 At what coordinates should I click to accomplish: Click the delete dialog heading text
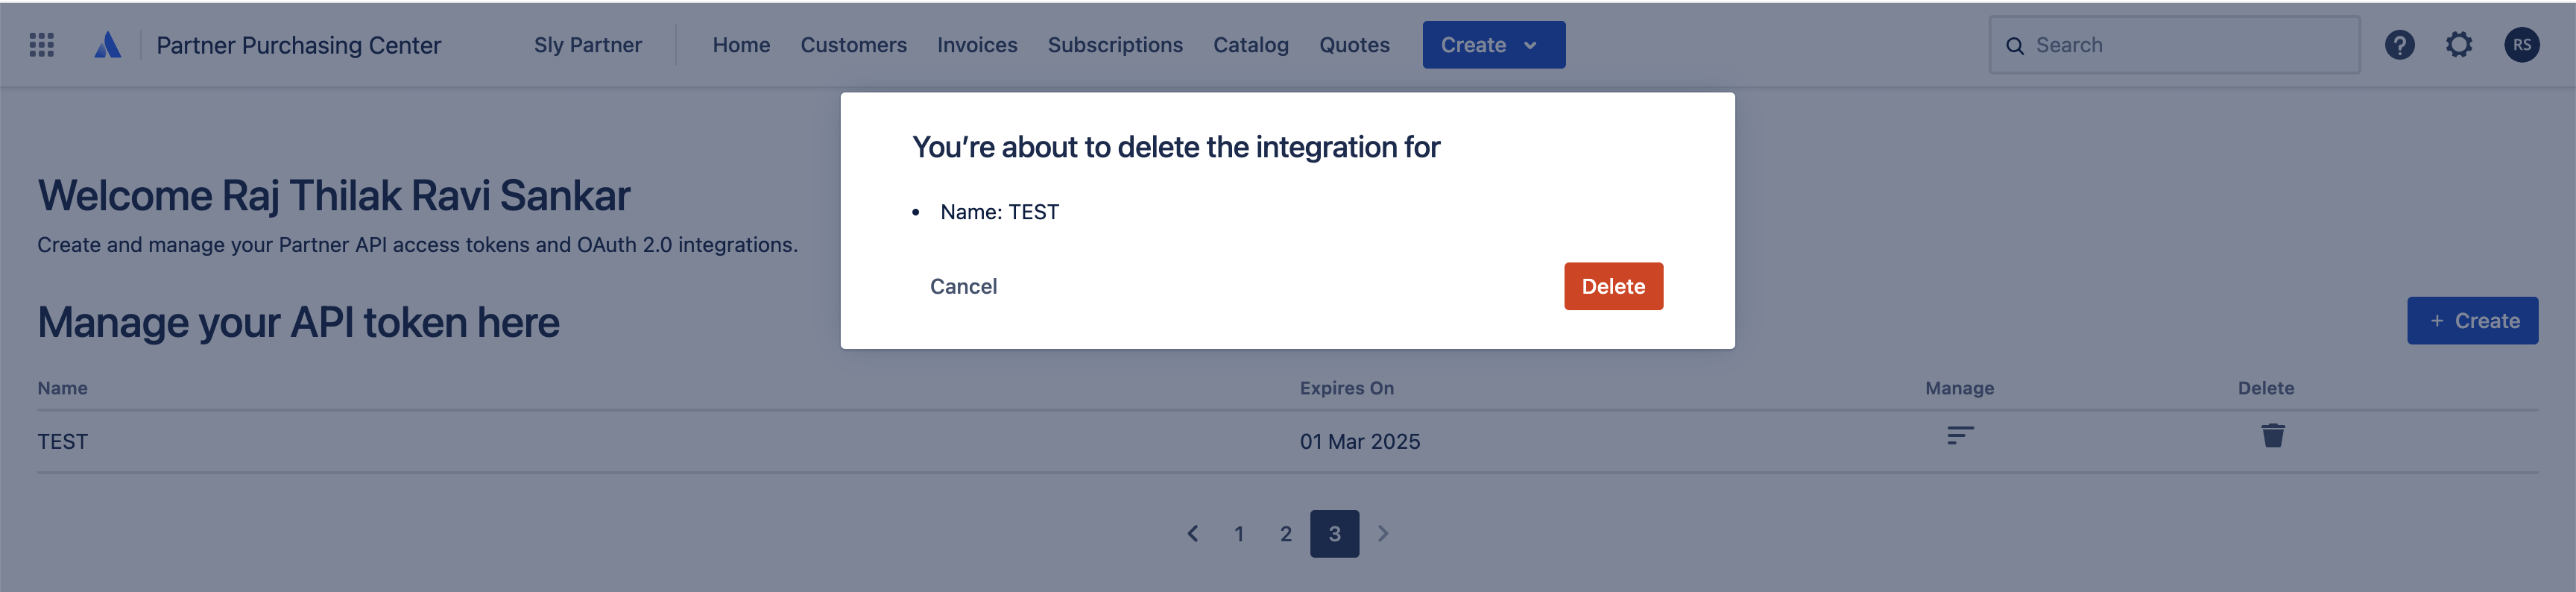pyautogui.click(x=1175, y=147)
